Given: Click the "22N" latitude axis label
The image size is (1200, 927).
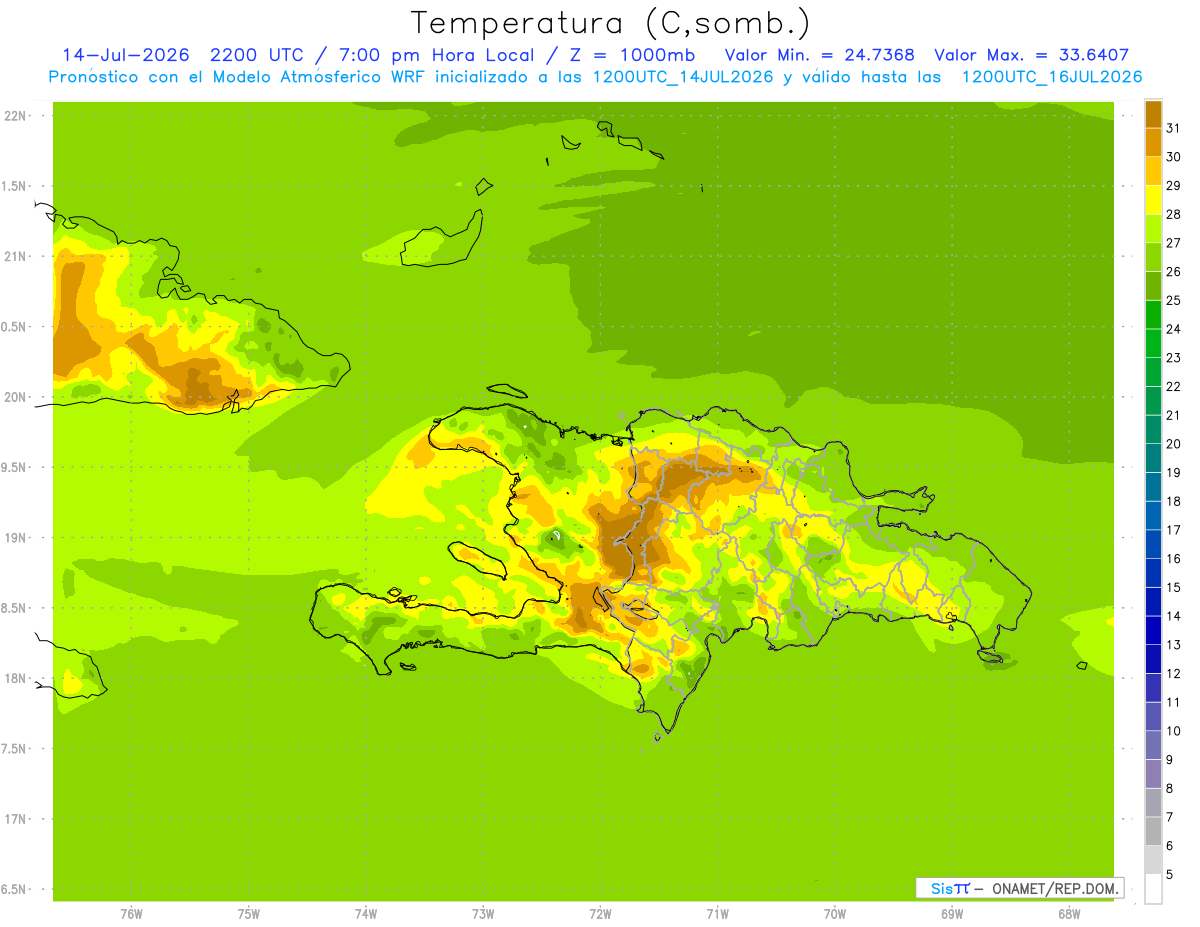Looking at the screenshot, I should coord(16,116).
